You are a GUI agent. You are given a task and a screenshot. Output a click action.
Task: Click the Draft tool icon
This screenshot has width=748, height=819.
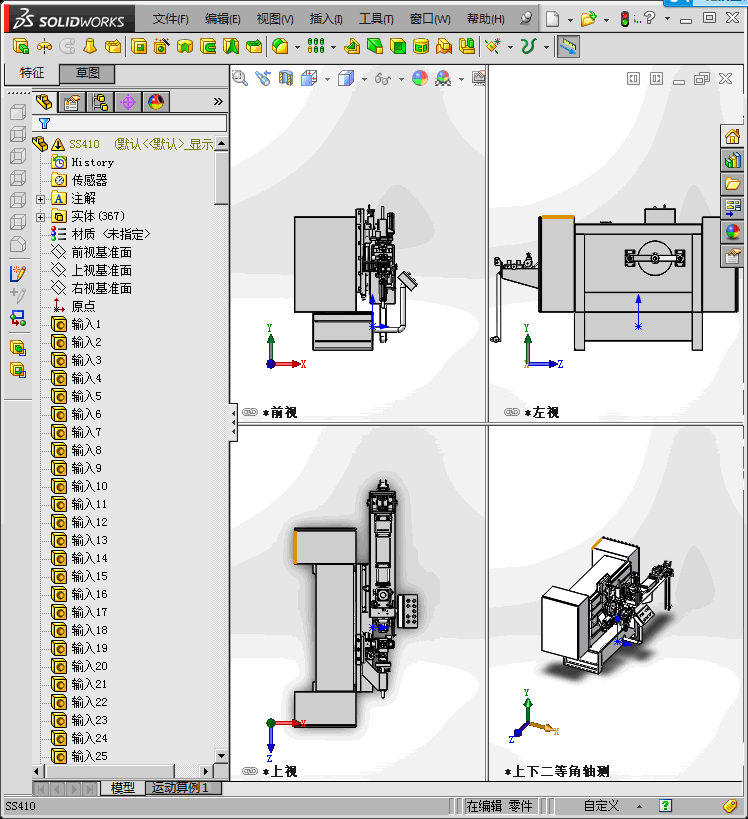pyautogui.click(x=375, y=46)
